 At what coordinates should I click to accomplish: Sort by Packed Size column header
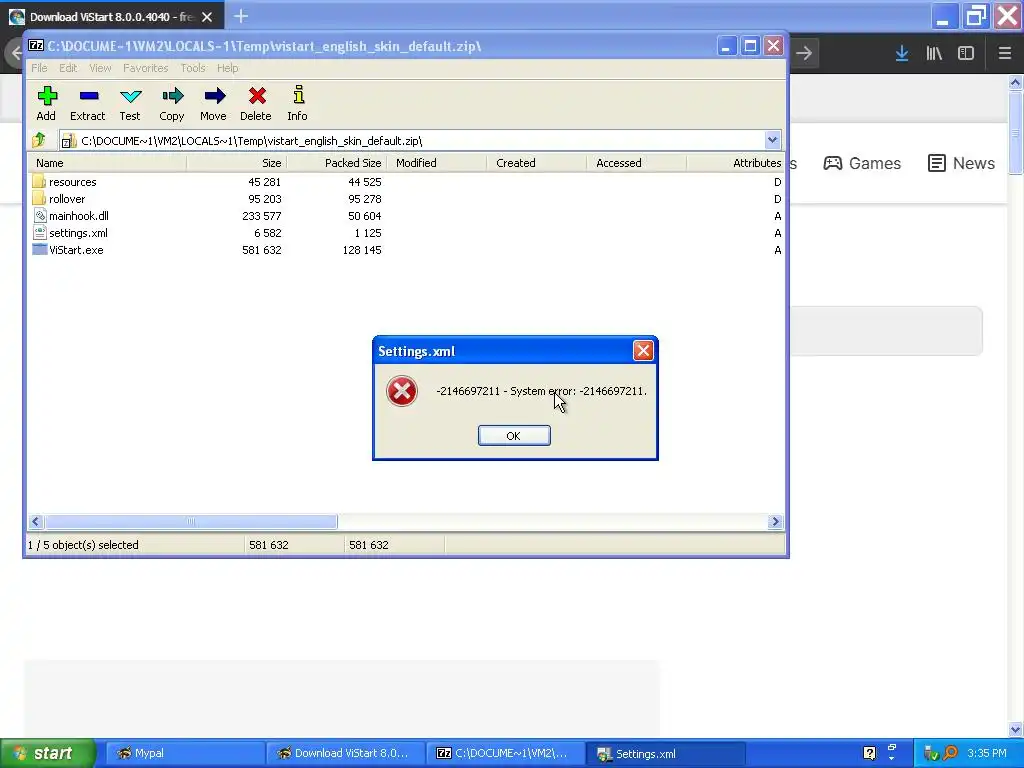coord(336,163)
